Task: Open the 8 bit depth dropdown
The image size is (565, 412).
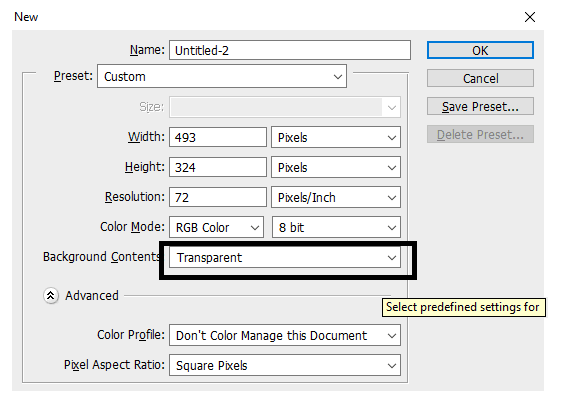Action: coord(336,227)
